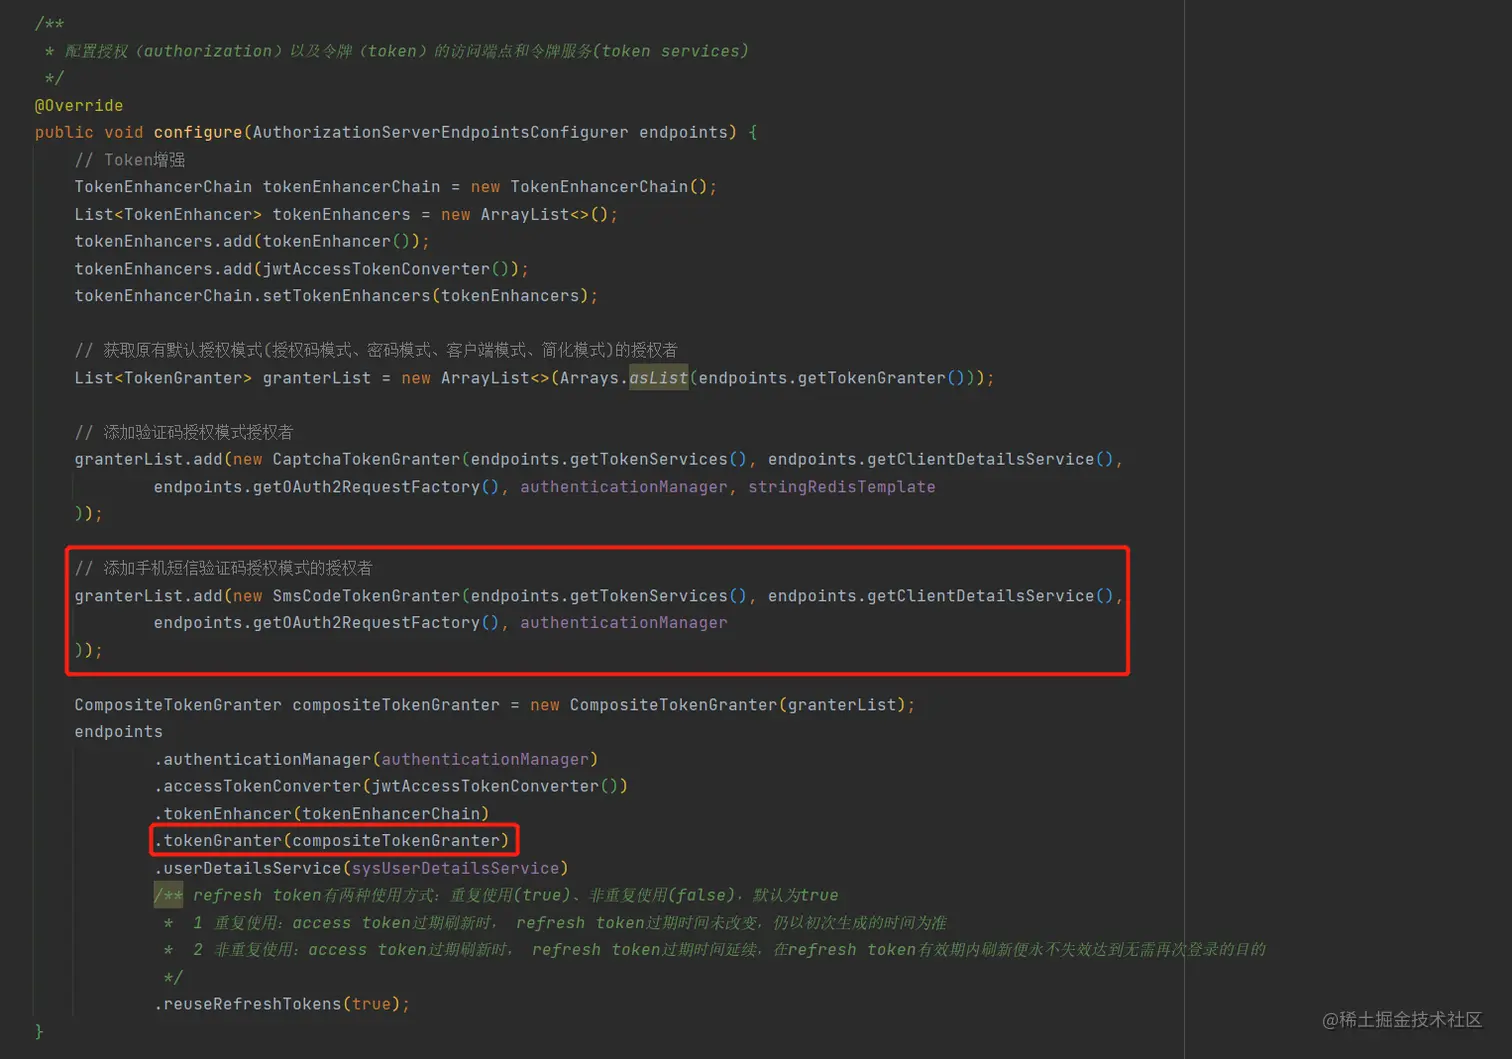Click the standalone 'endpoints' statement line
The width and height of the screenshot is (1512, 1059).
(x=119, y=732)
